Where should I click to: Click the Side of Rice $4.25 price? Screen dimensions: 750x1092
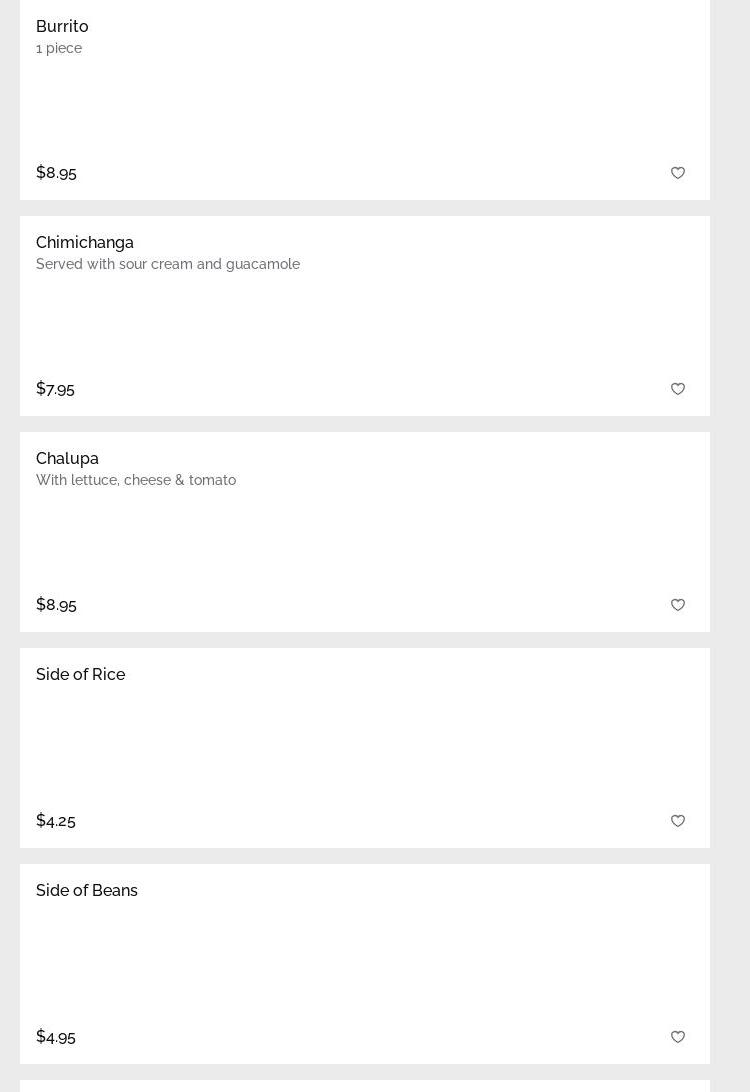56,820
